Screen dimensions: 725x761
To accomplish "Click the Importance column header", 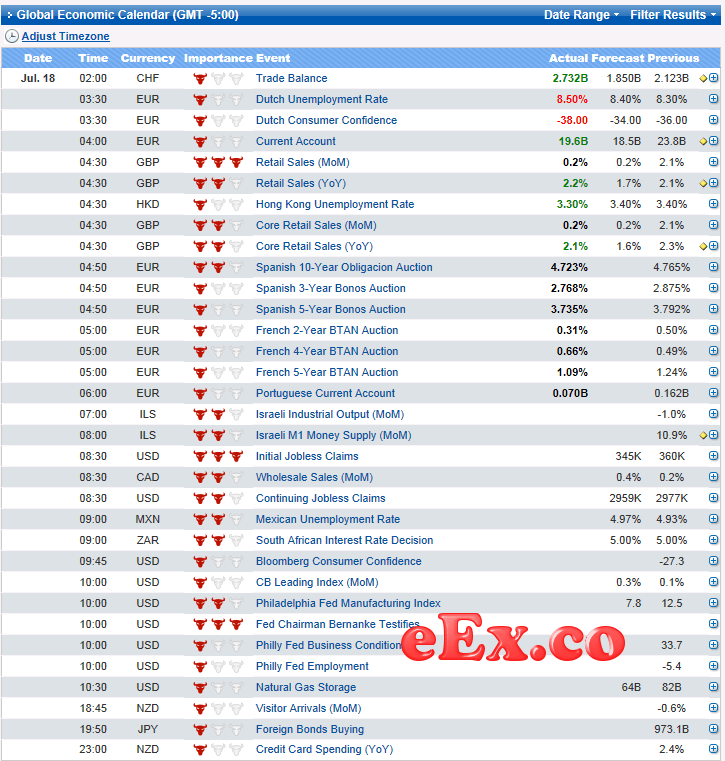I will click(218, 58).
